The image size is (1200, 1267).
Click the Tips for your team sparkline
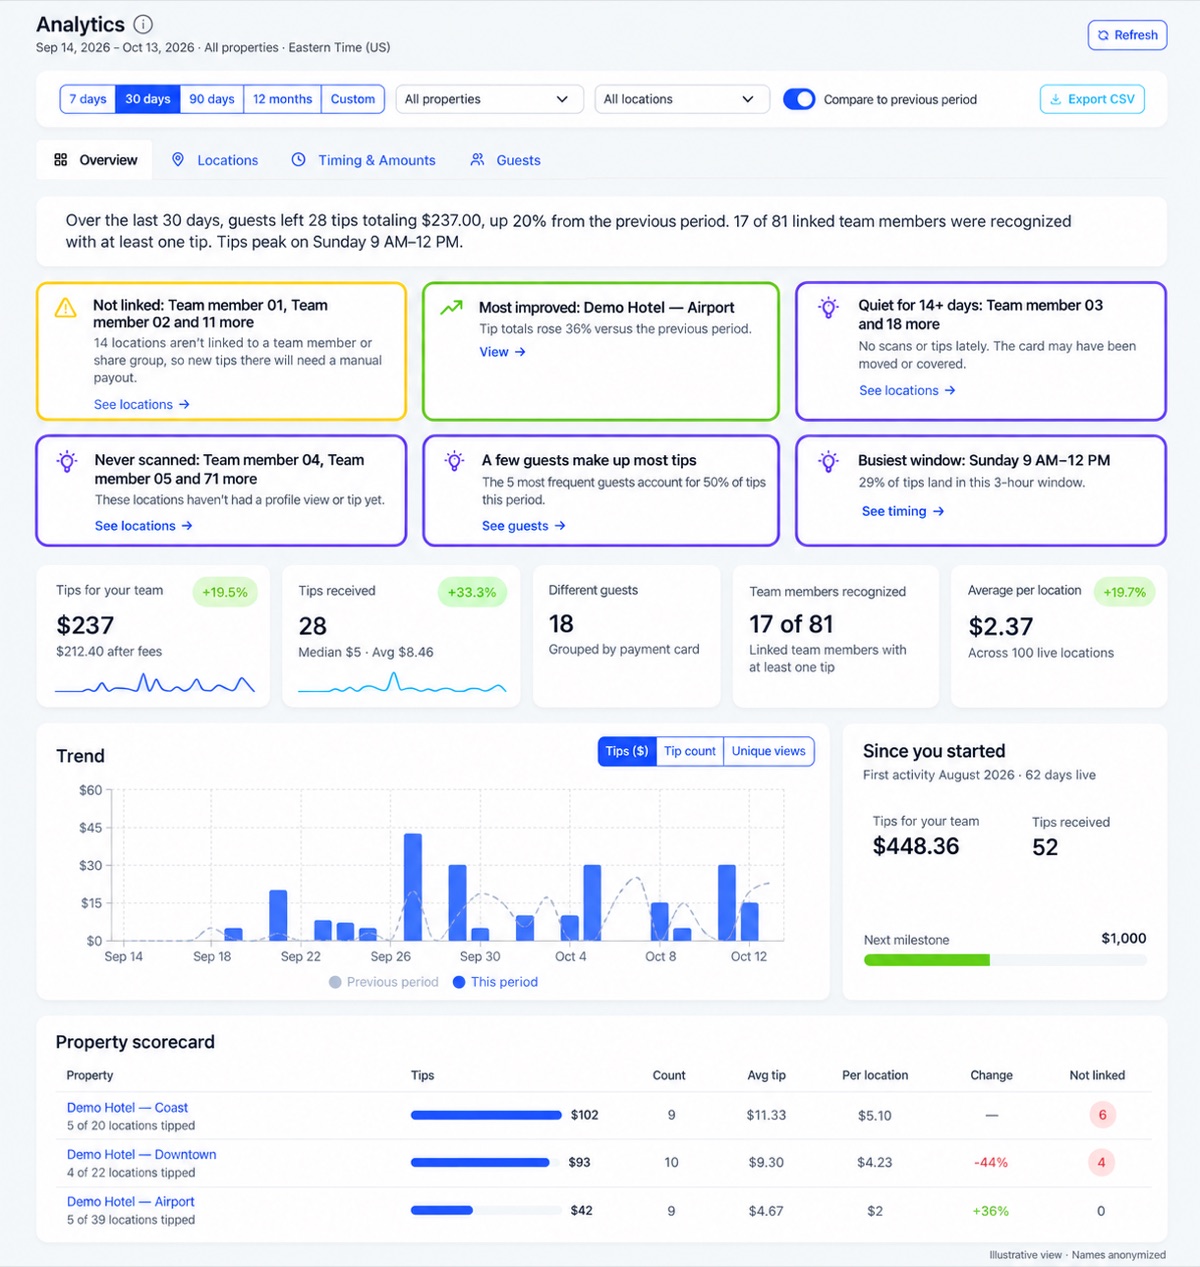pos(155,683)
